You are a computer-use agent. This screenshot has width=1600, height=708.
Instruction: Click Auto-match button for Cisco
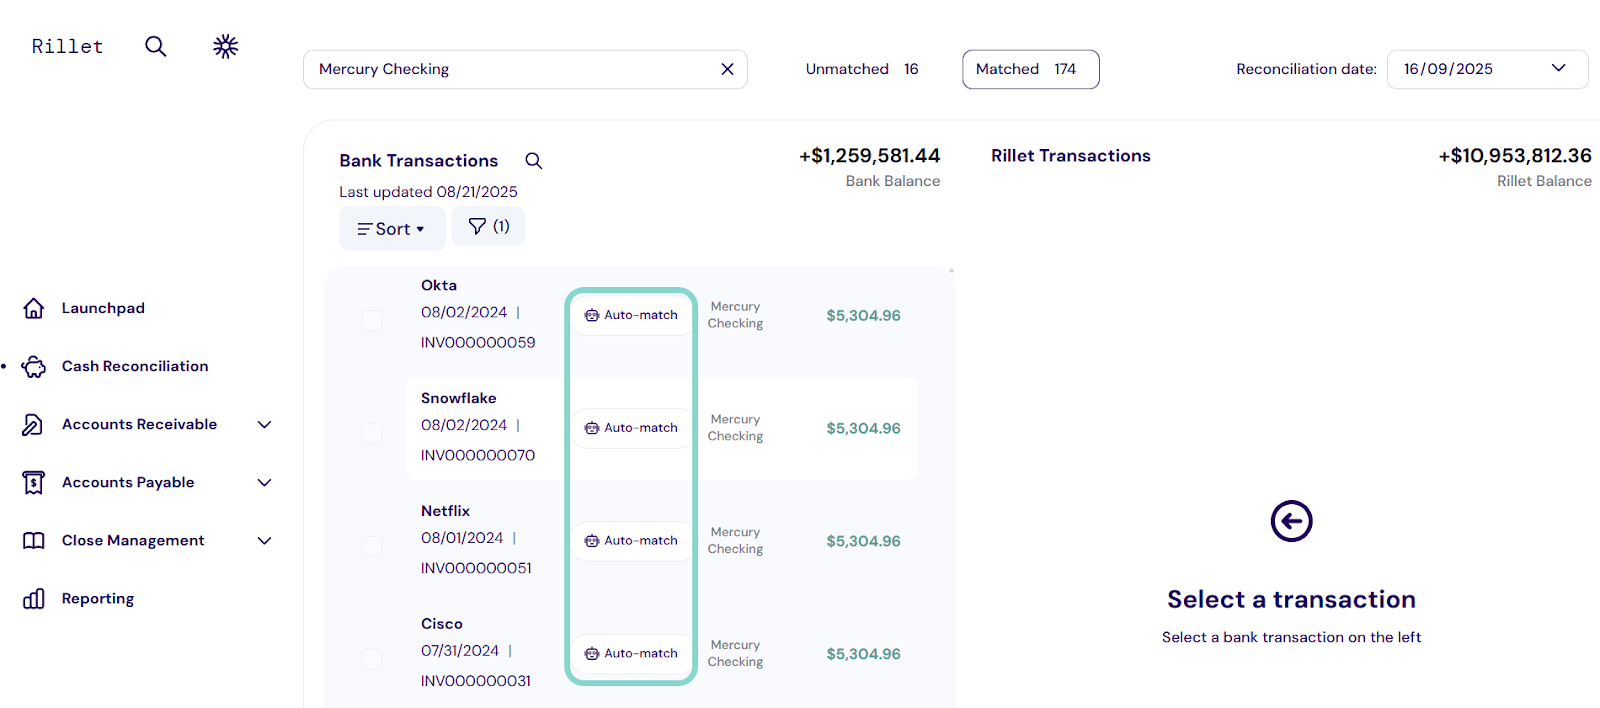click(631, 653)
